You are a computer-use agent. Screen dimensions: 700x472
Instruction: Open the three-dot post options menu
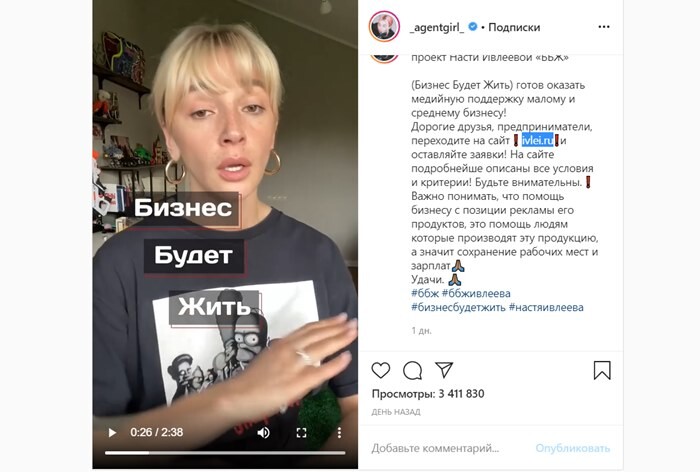(604, 27)
